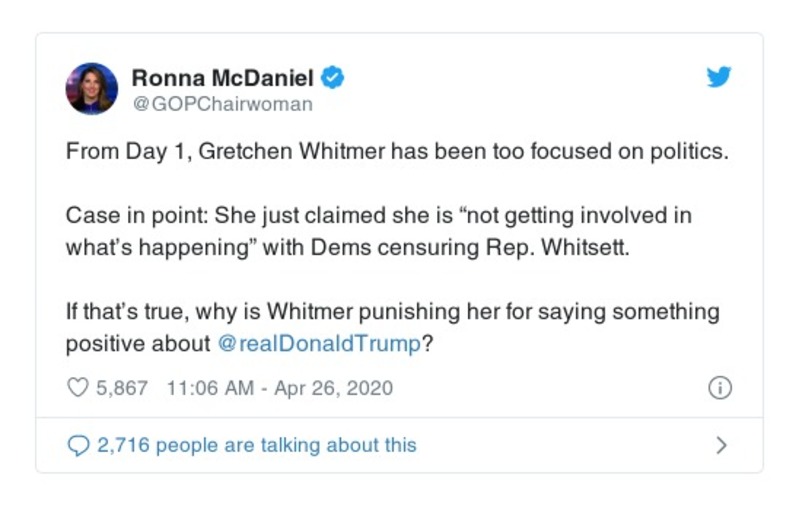Open "2,716 people are talking about this"
The image size is (799, 513).
(x=256, y=446)
